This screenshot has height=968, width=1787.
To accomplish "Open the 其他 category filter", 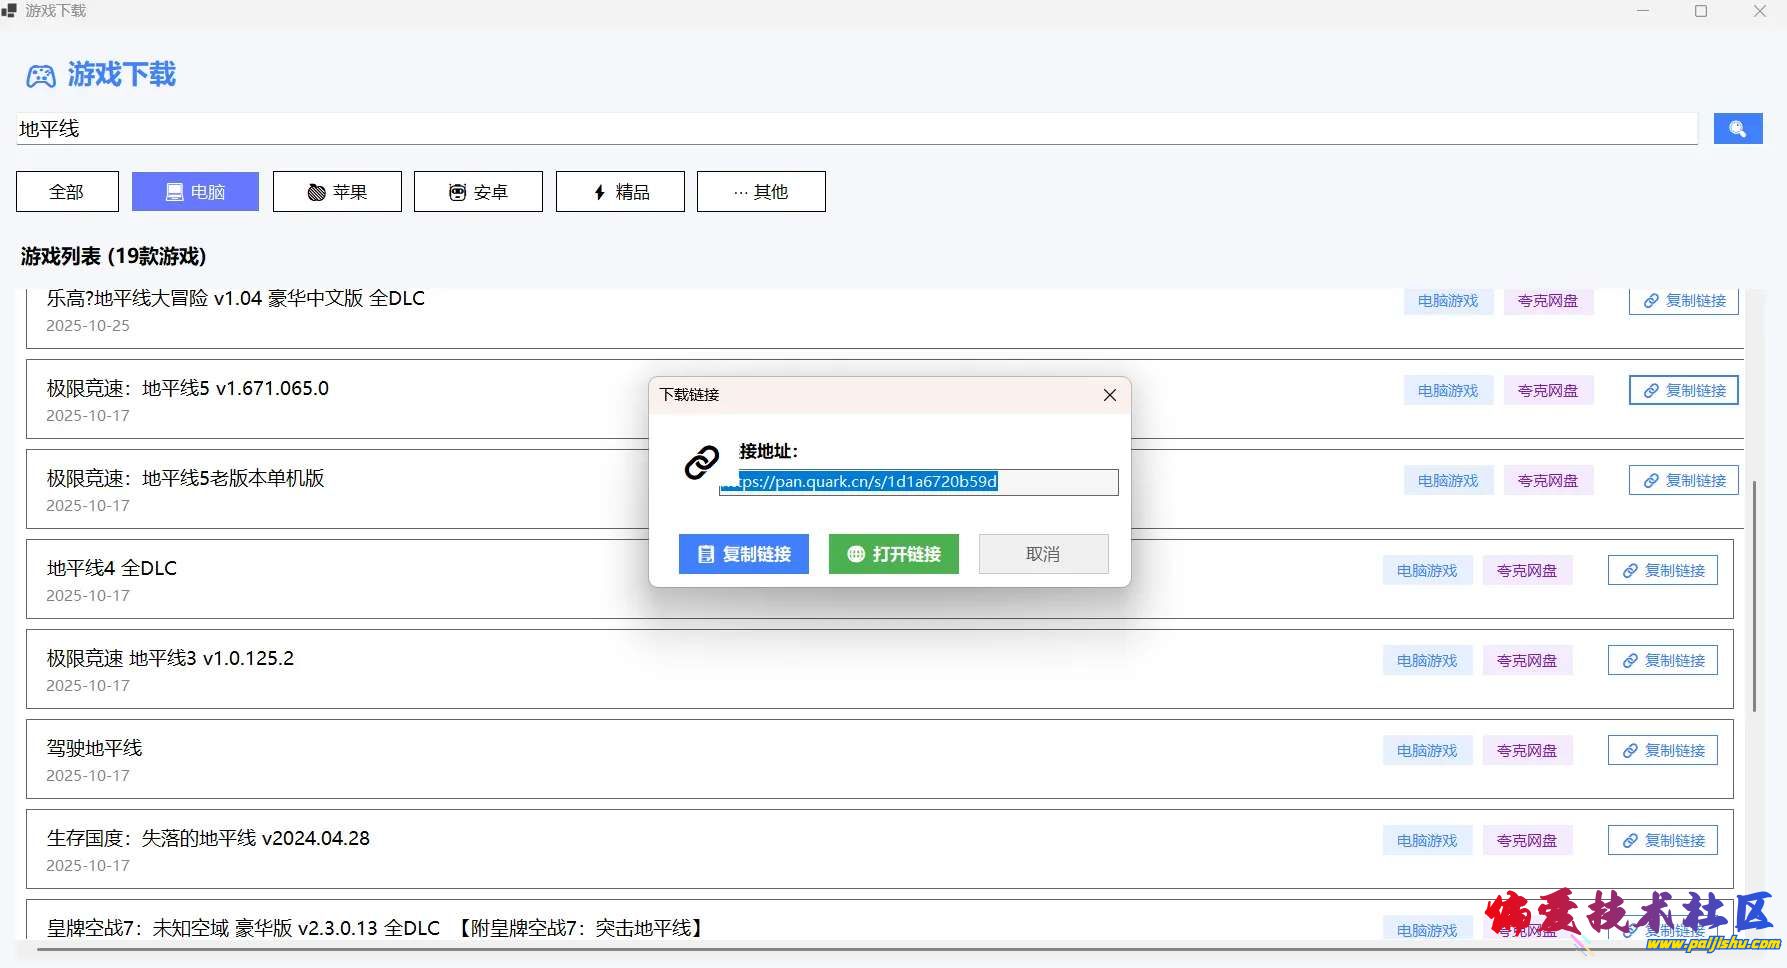I will click(x=761, y=192).
